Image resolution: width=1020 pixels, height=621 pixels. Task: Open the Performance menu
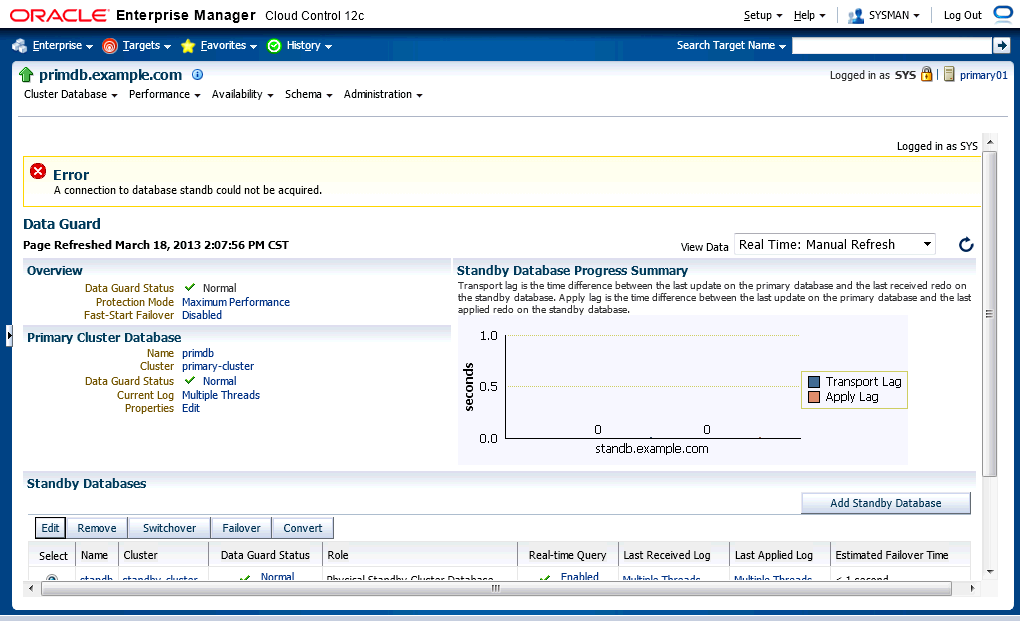pos(165,94)
